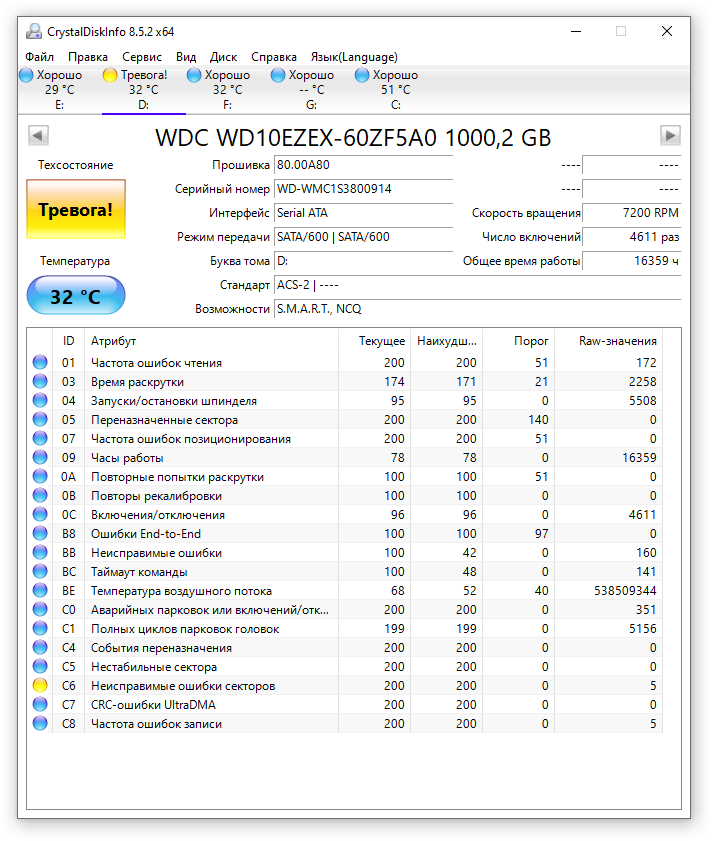Click the ID column header
Screen dimensions: 712x841
(69, 341)
